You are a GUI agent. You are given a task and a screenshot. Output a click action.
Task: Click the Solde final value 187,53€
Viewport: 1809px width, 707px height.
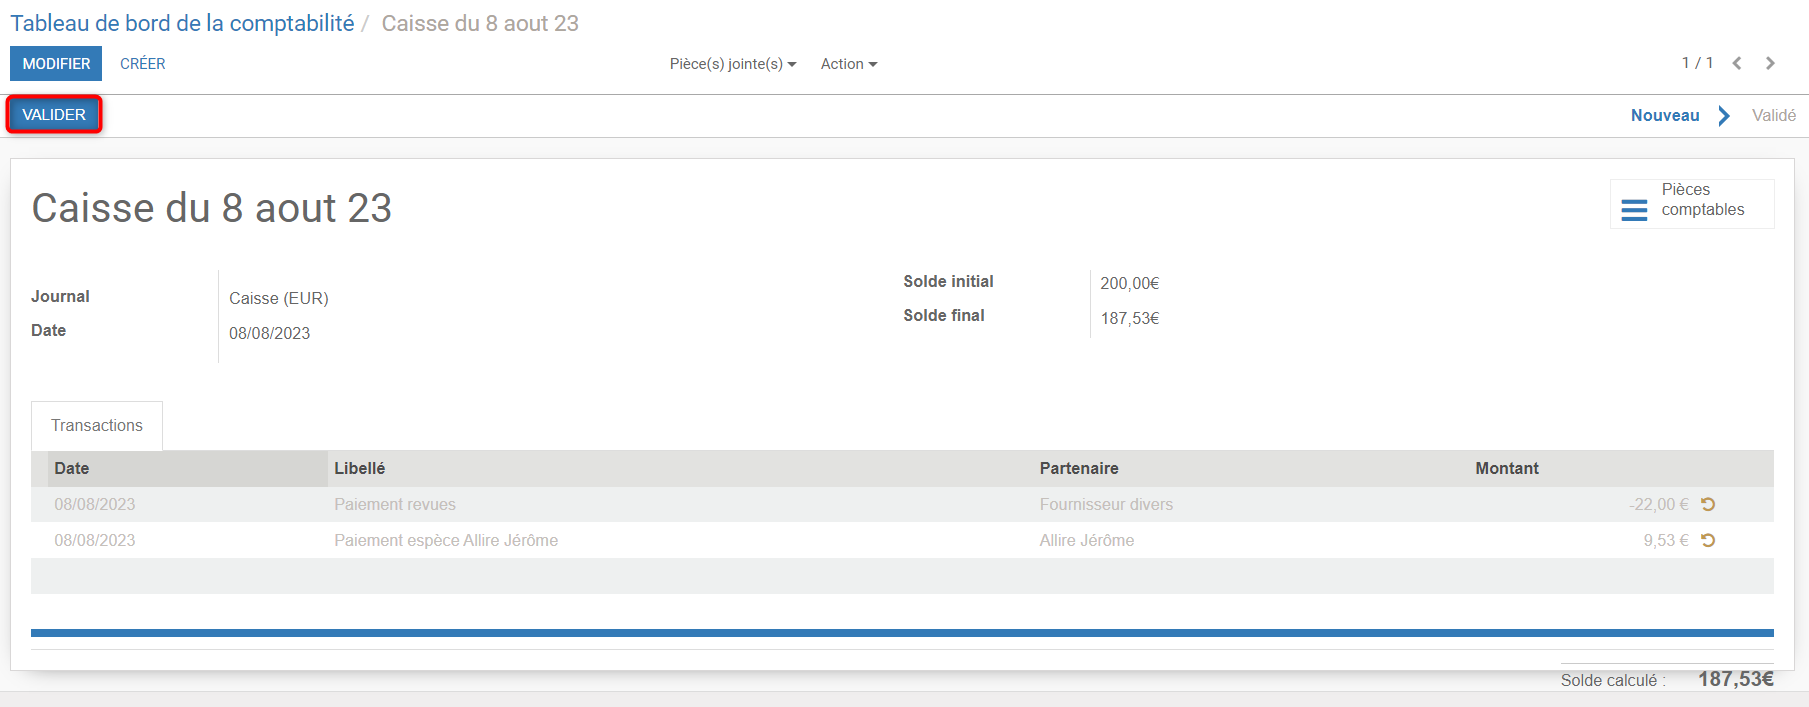pos(1130,319)
